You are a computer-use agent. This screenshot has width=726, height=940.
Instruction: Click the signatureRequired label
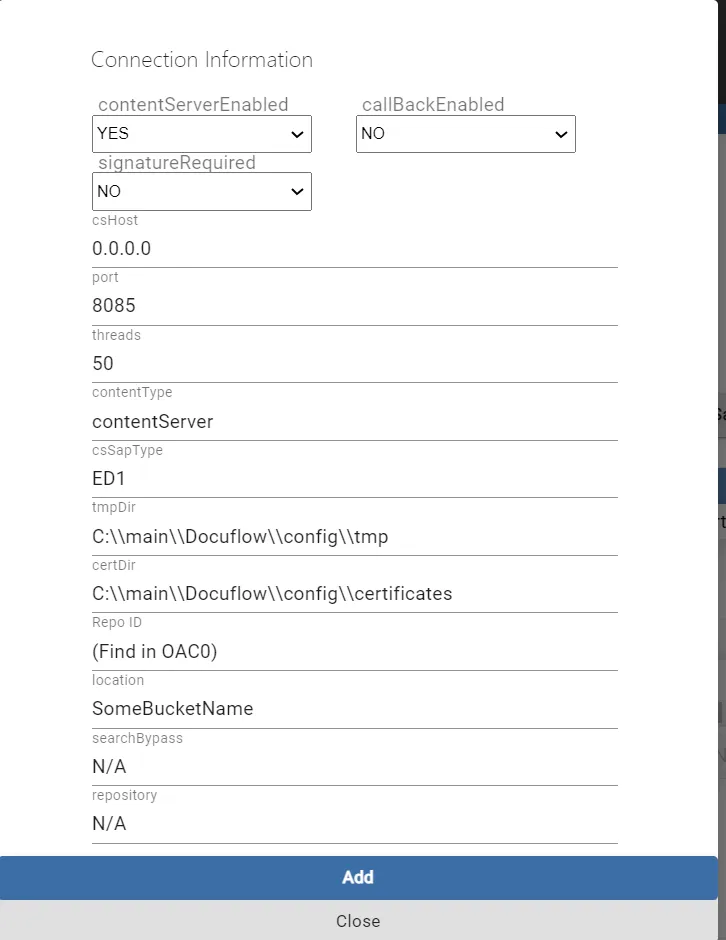[177, 162]
